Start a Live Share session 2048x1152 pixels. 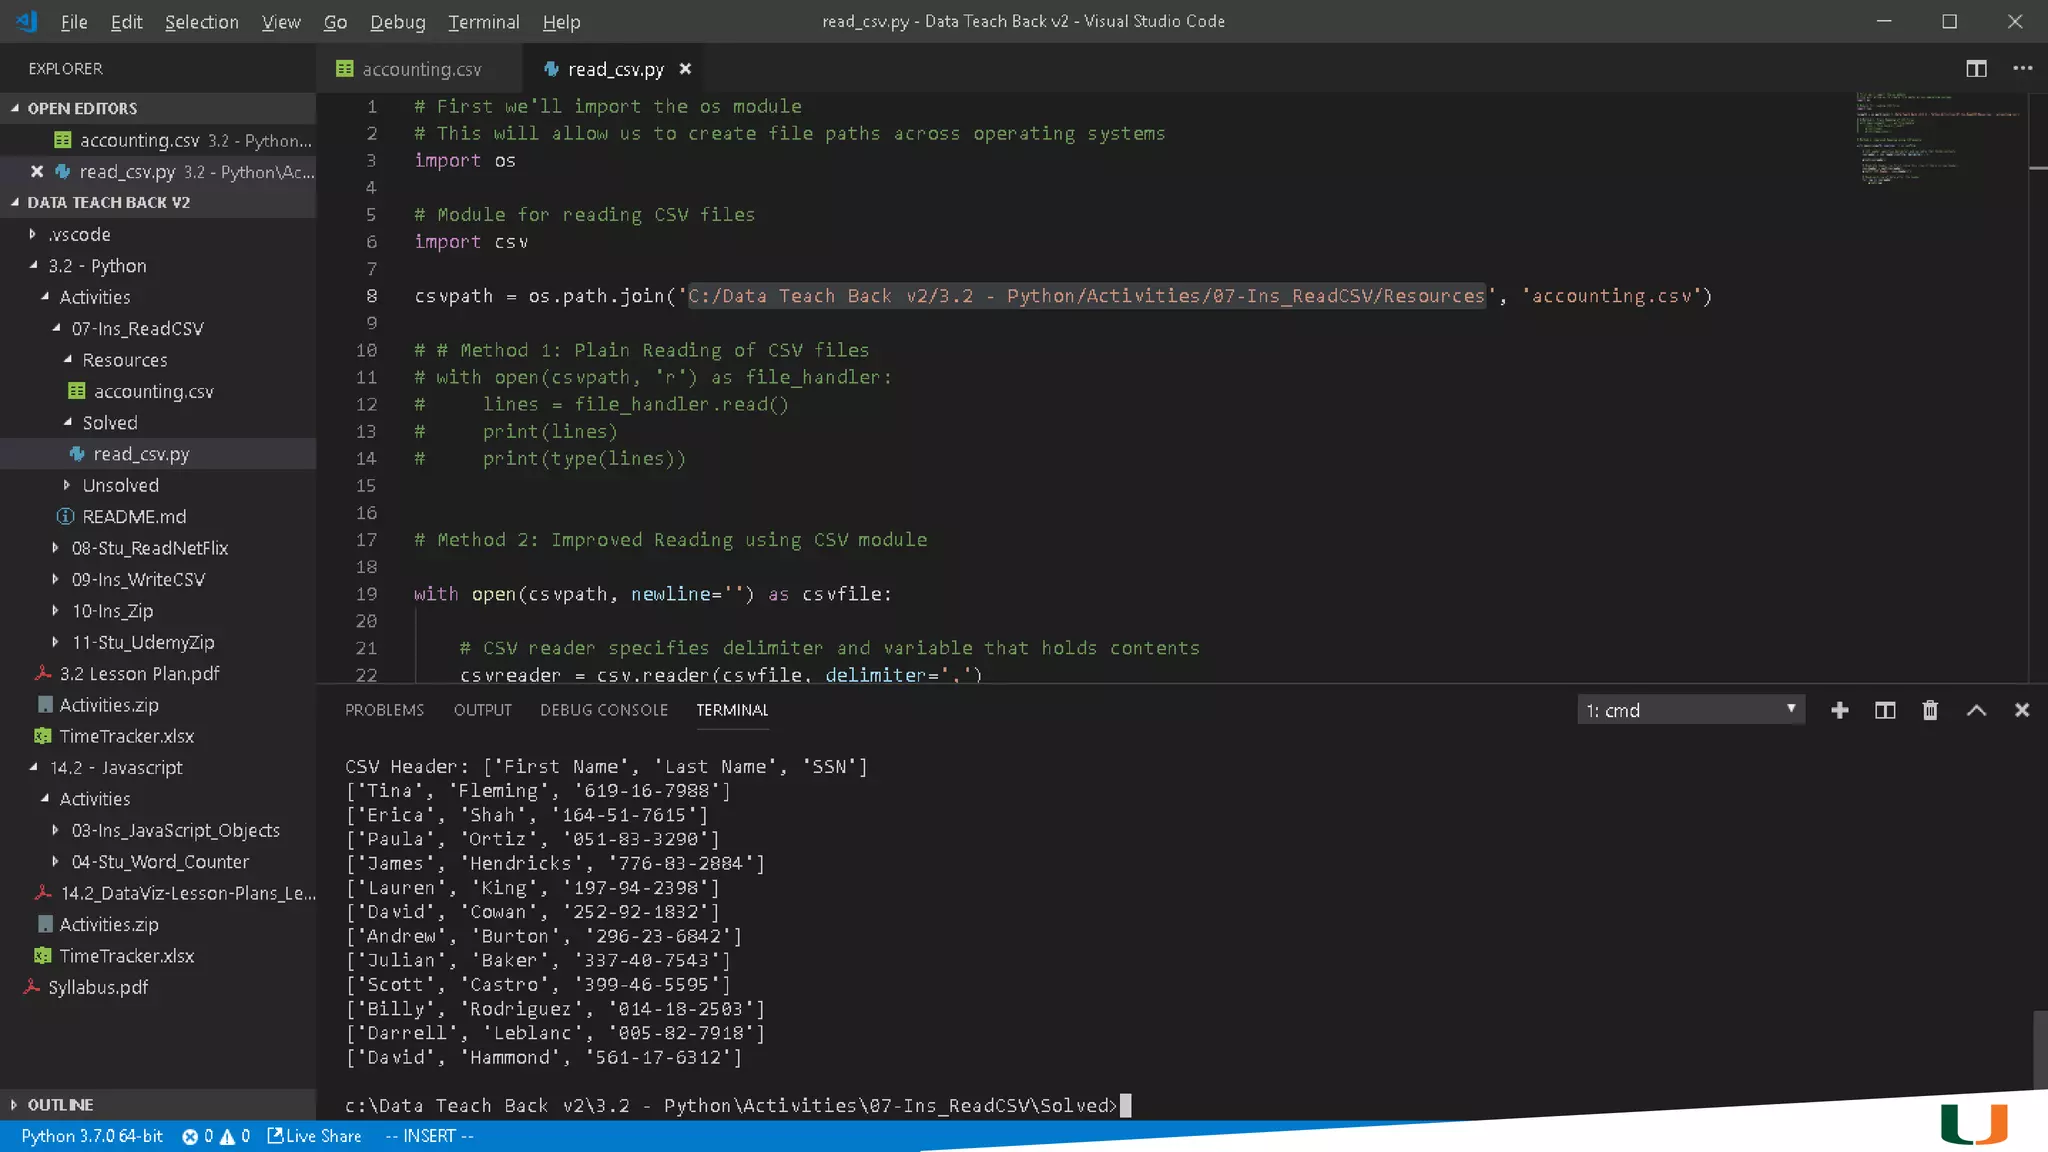pos(314,1136)
